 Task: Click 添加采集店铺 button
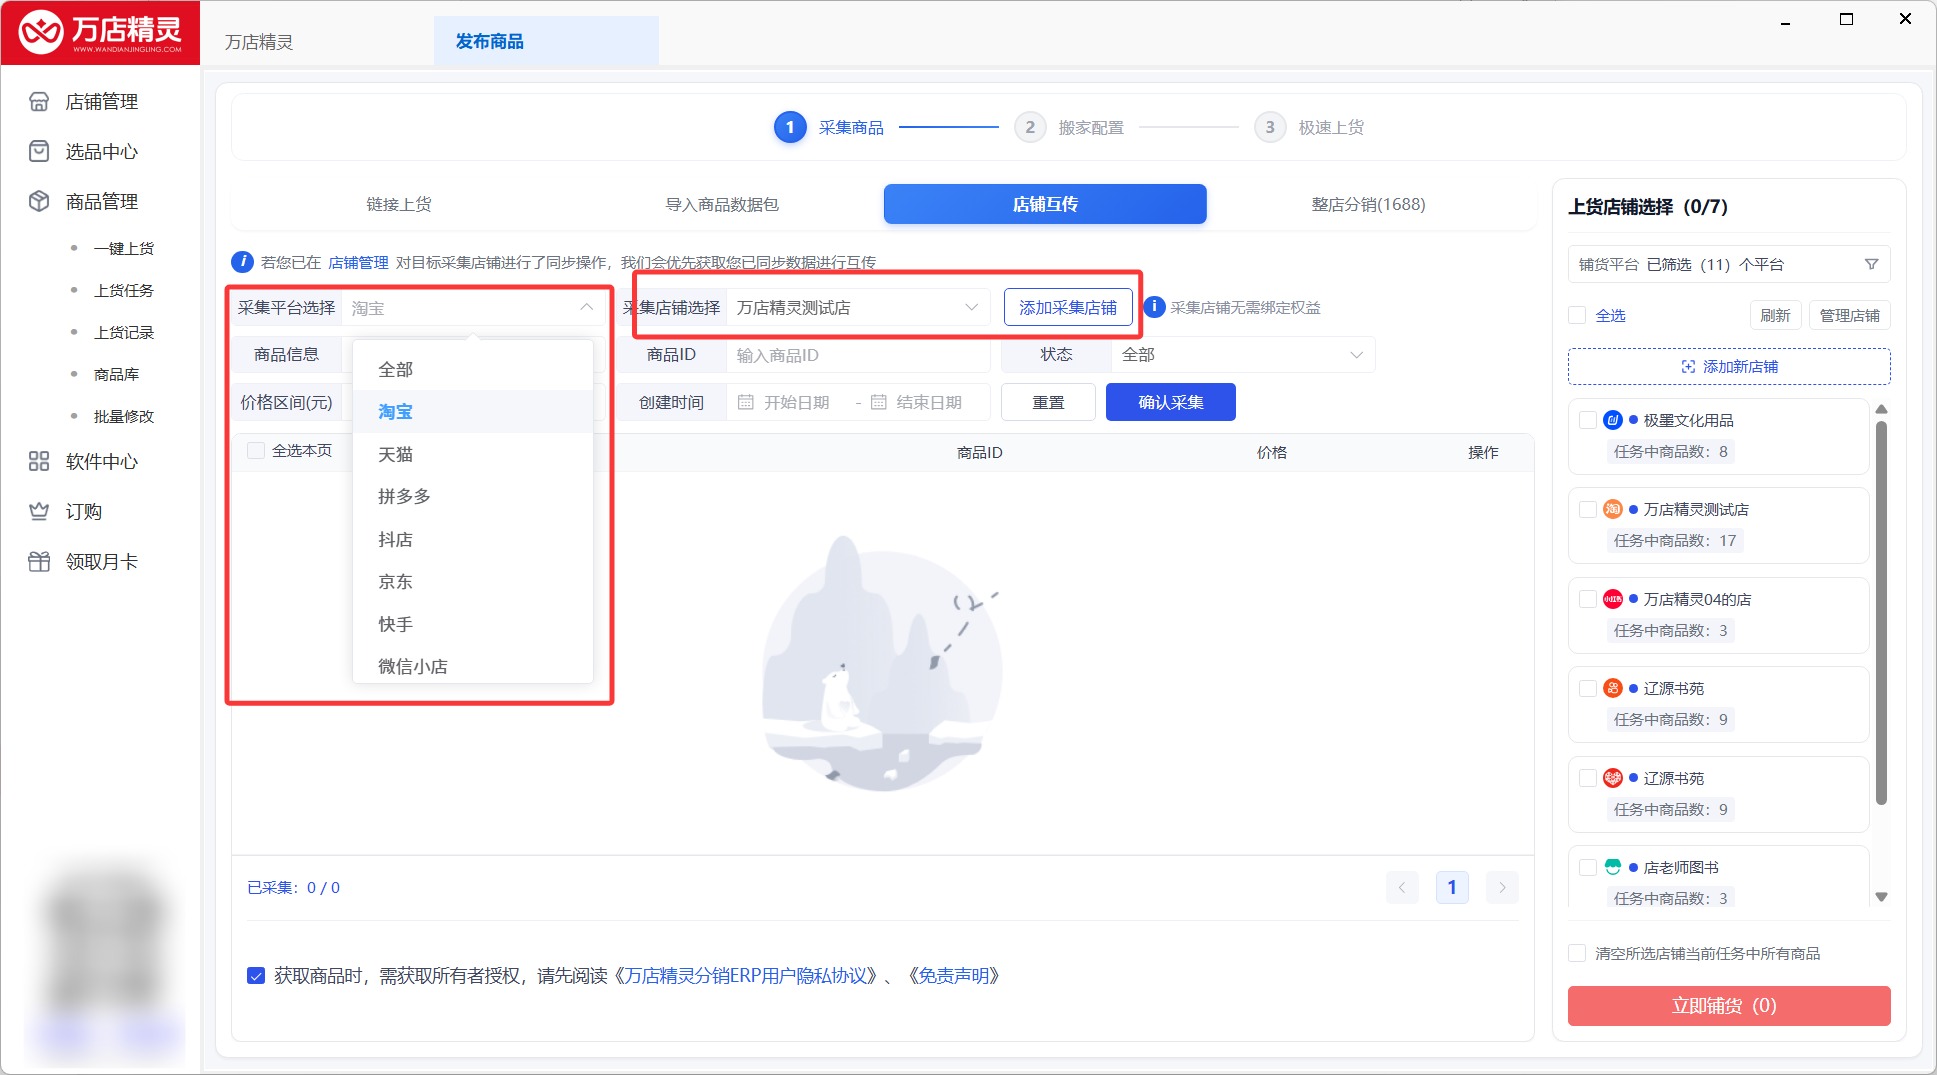1068,307
